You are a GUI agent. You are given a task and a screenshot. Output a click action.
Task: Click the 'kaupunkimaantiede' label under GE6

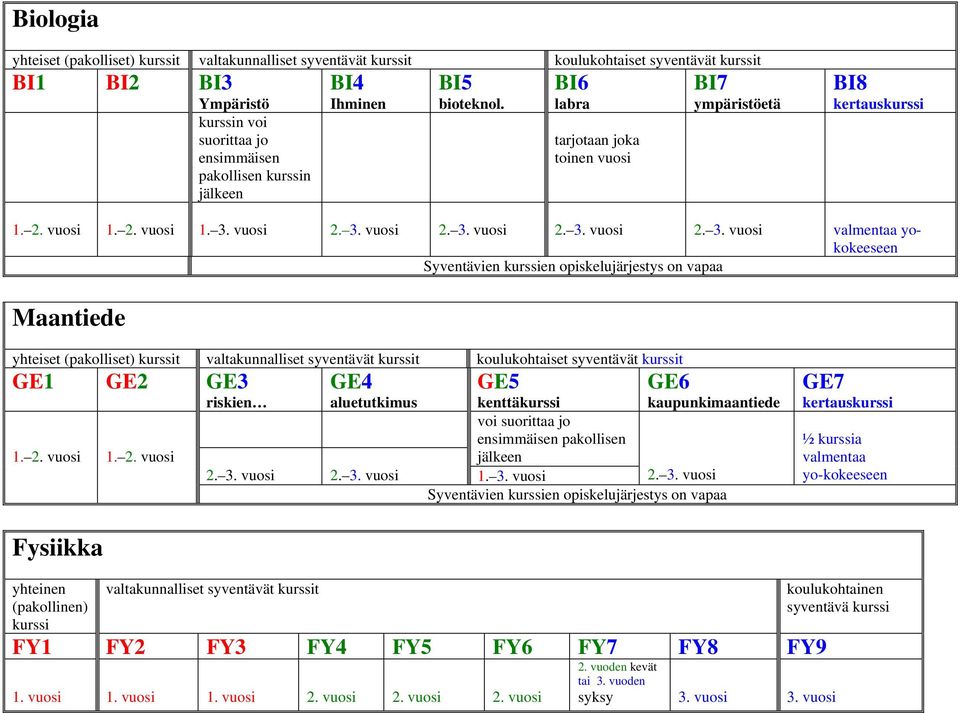click(714, 403)
